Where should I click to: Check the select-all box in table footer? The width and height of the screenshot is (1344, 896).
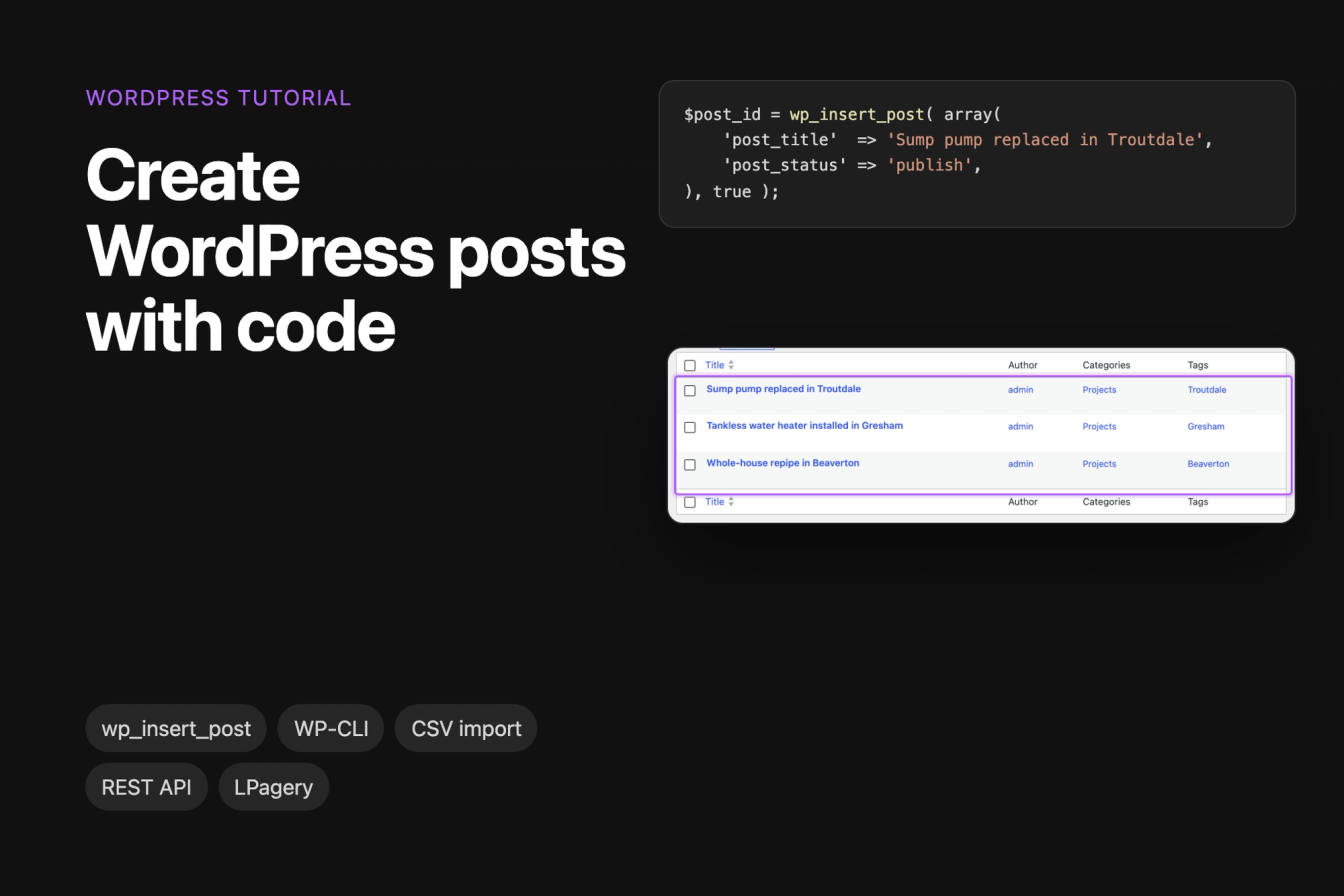pyautogui.click(x=690, y=503)
